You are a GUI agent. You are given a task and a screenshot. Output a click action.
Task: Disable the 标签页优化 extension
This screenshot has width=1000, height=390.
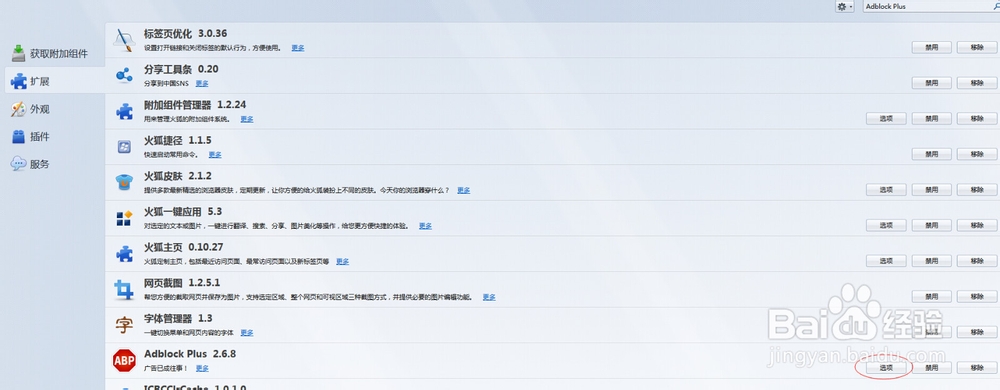[932, 48]
